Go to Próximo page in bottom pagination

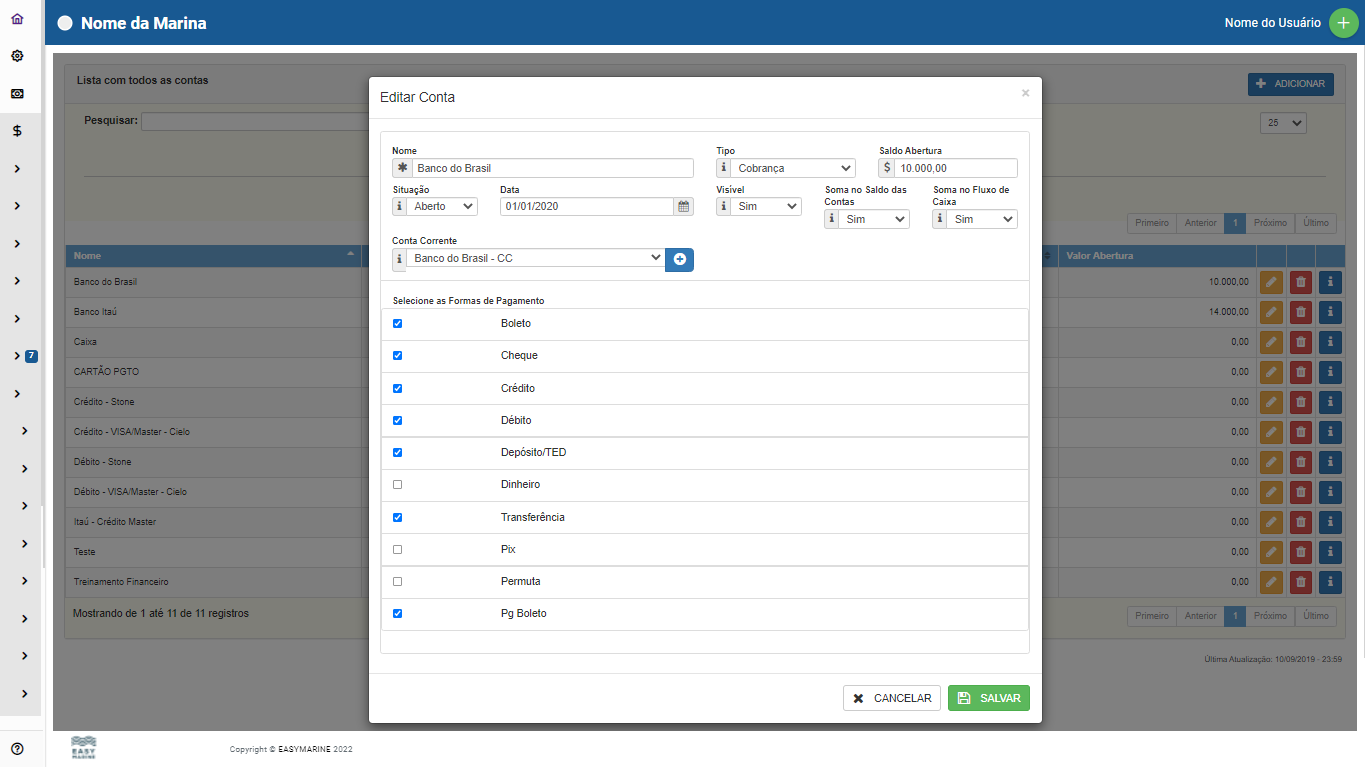1270,616
